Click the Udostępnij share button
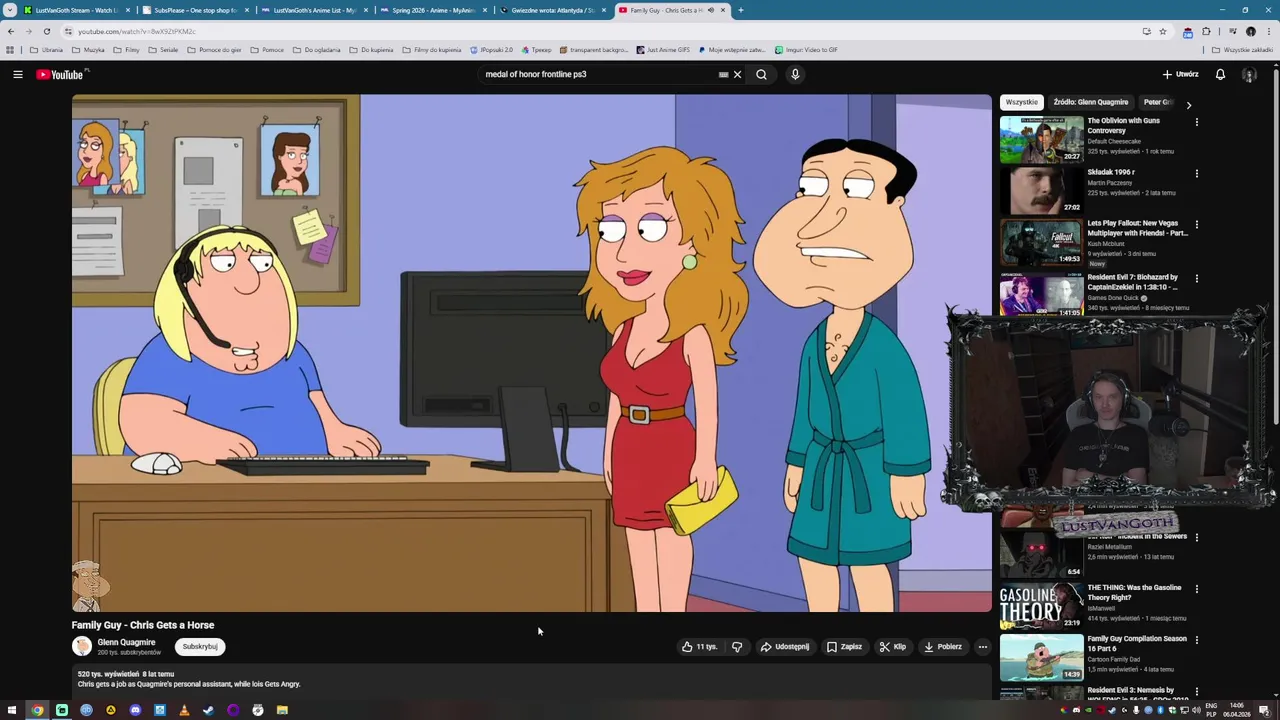1280x720 pixels. pyautogui.click(x=785, y=647)
